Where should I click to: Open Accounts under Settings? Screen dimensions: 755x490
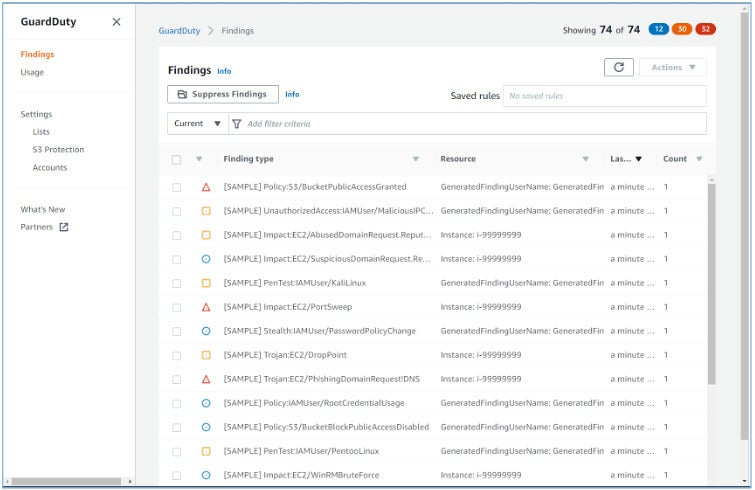(50, 168)
